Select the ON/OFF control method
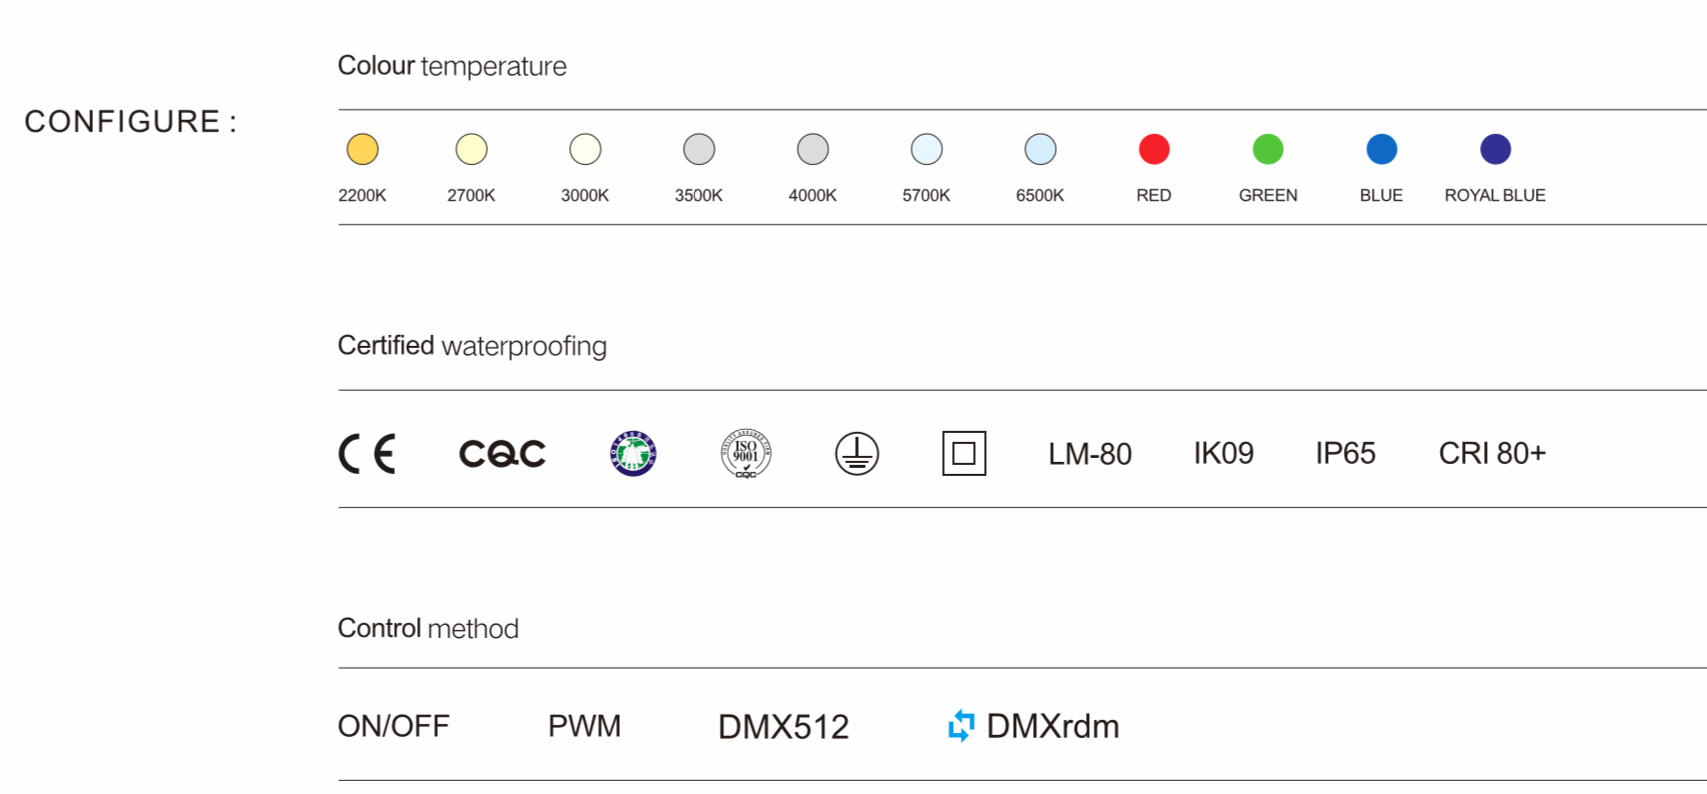1707x794 pixels. click(394, 726)
